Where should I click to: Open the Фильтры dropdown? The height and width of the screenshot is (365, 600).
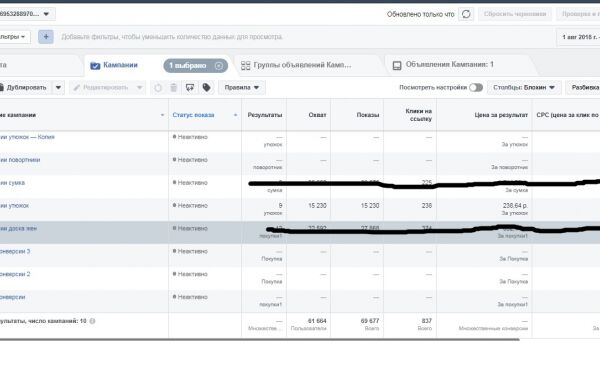tap(14, 37)
